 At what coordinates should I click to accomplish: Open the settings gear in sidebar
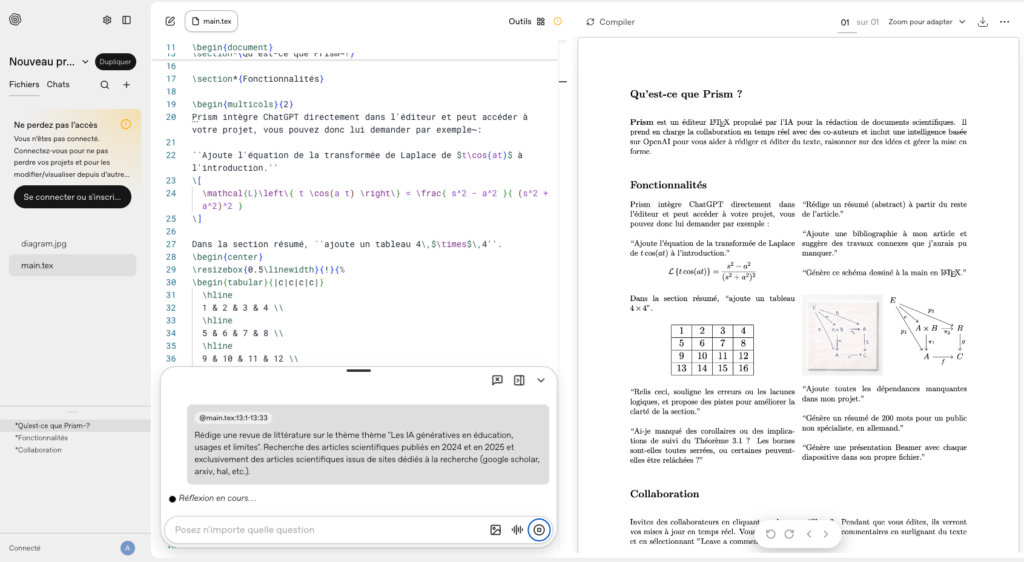coord(107,20)
